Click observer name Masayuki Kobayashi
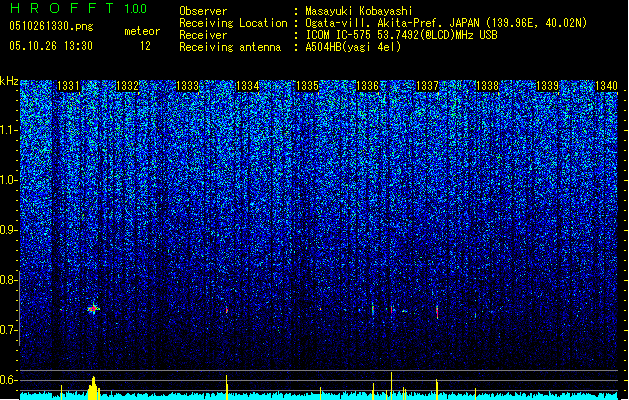The height and width of the screenshot is (400, 629). (x=359, y=11)
